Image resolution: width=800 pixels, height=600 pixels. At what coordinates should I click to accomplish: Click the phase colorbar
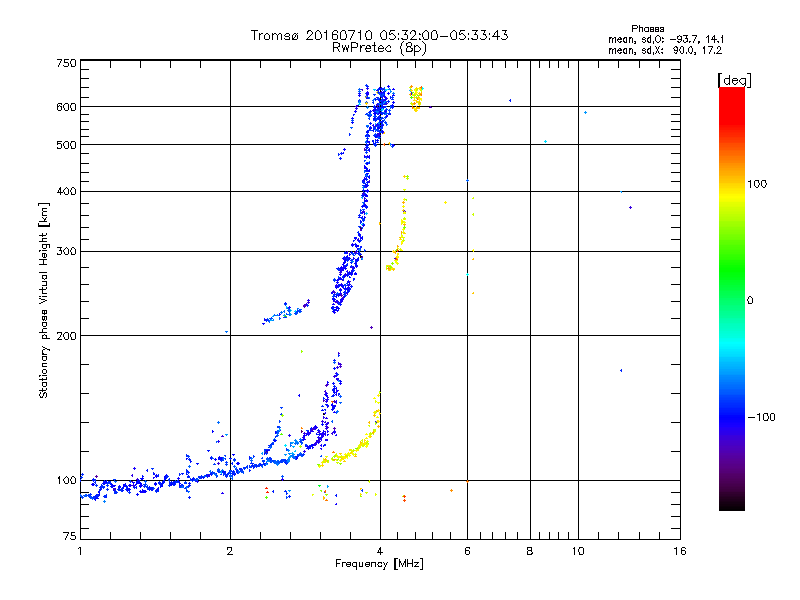tap(732, 298)
